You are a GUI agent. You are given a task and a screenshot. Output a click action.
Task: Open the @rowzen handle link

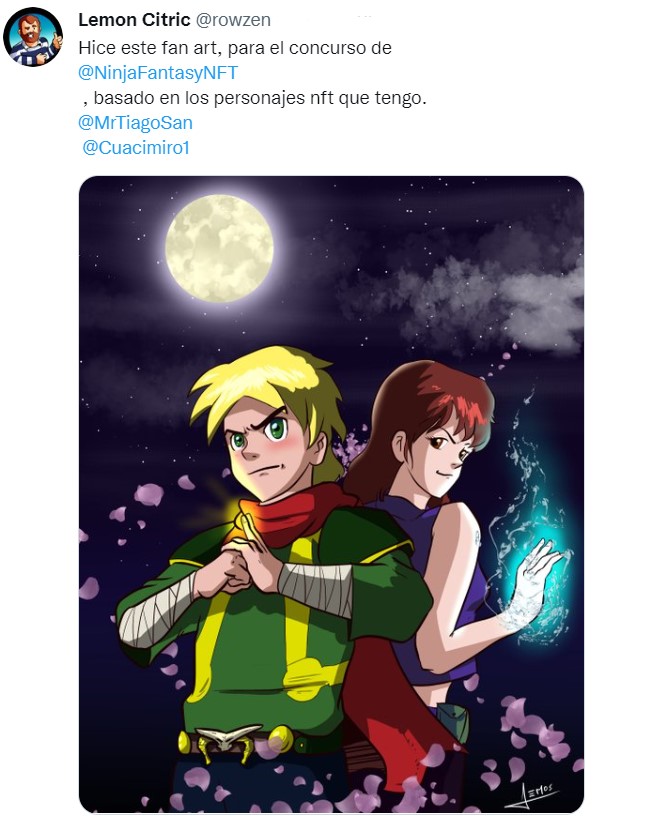coord(233,20)
